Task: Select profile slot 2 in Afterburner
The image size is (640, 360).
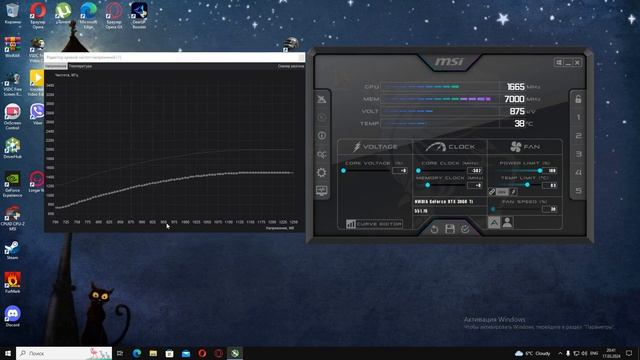Action: point(578,136)
